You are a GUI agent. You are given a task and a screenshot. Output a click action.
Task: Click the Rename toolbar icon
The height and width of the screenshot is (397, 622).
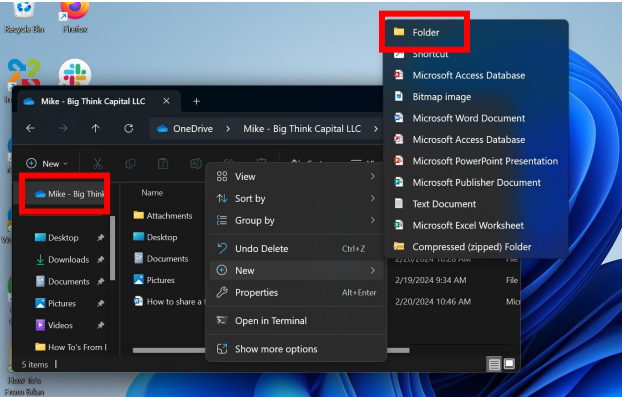coord(196,163)
